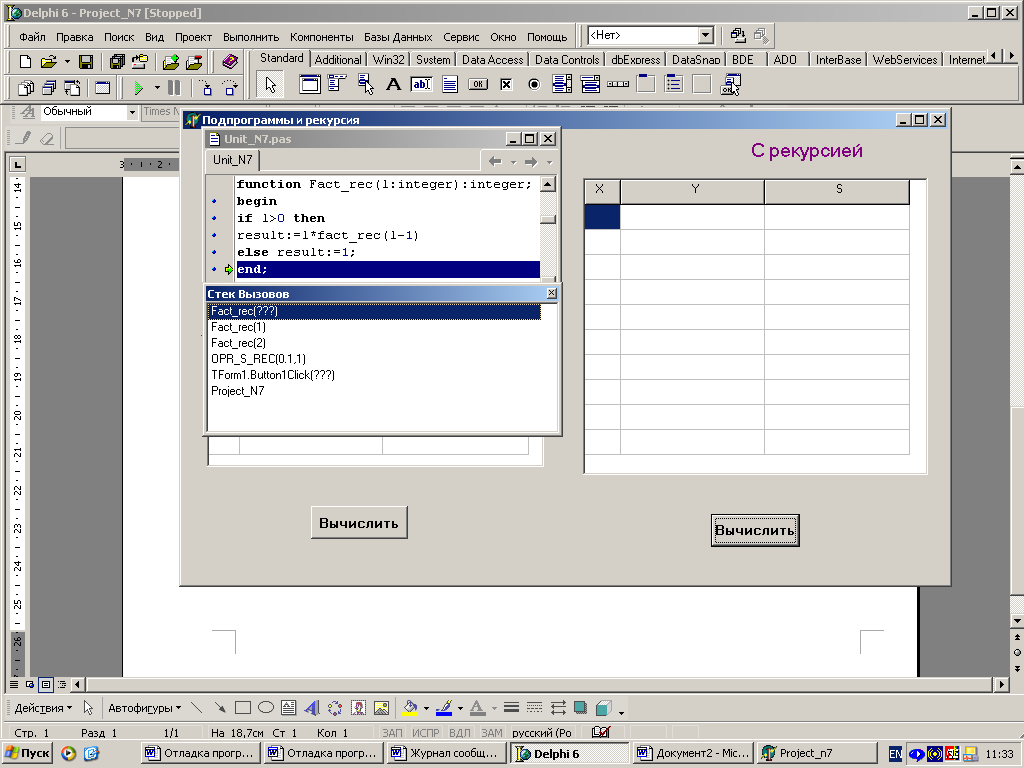Open the back navigation dropdown in code editor

(x=513, y=162)
